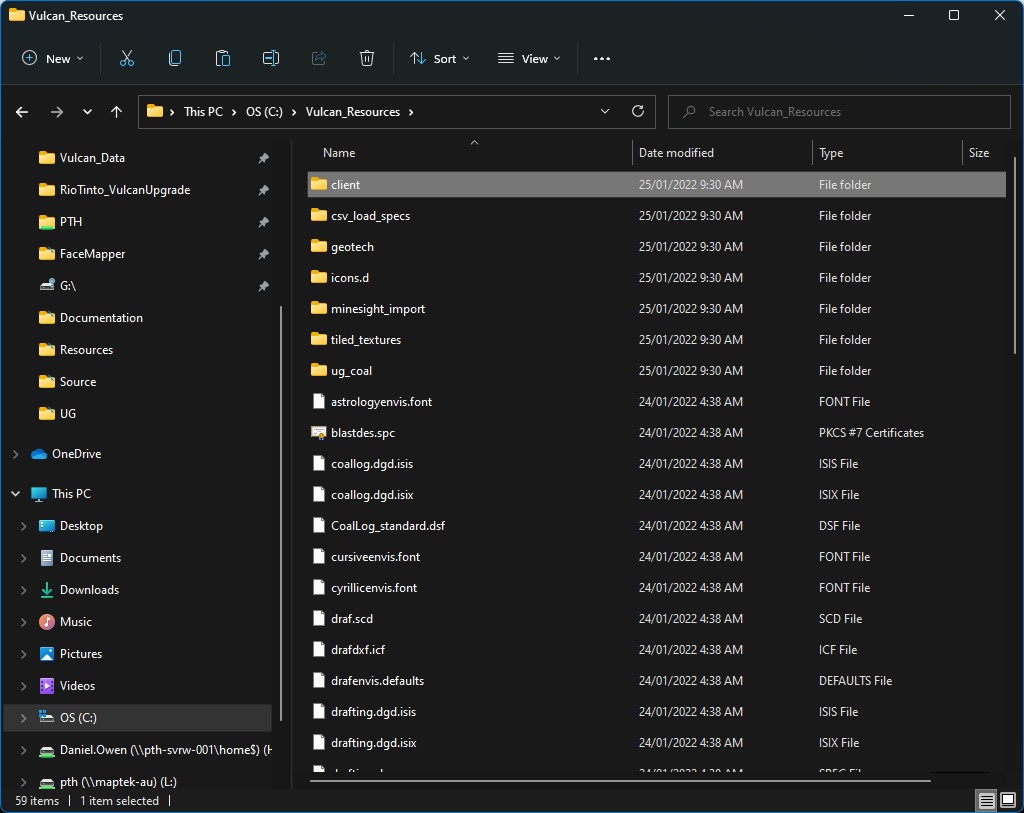Viewport: 1024px width, 813px height.
Task: Click Vulcan_Resources in the address breadcrumb
Action: pos(353,112)
